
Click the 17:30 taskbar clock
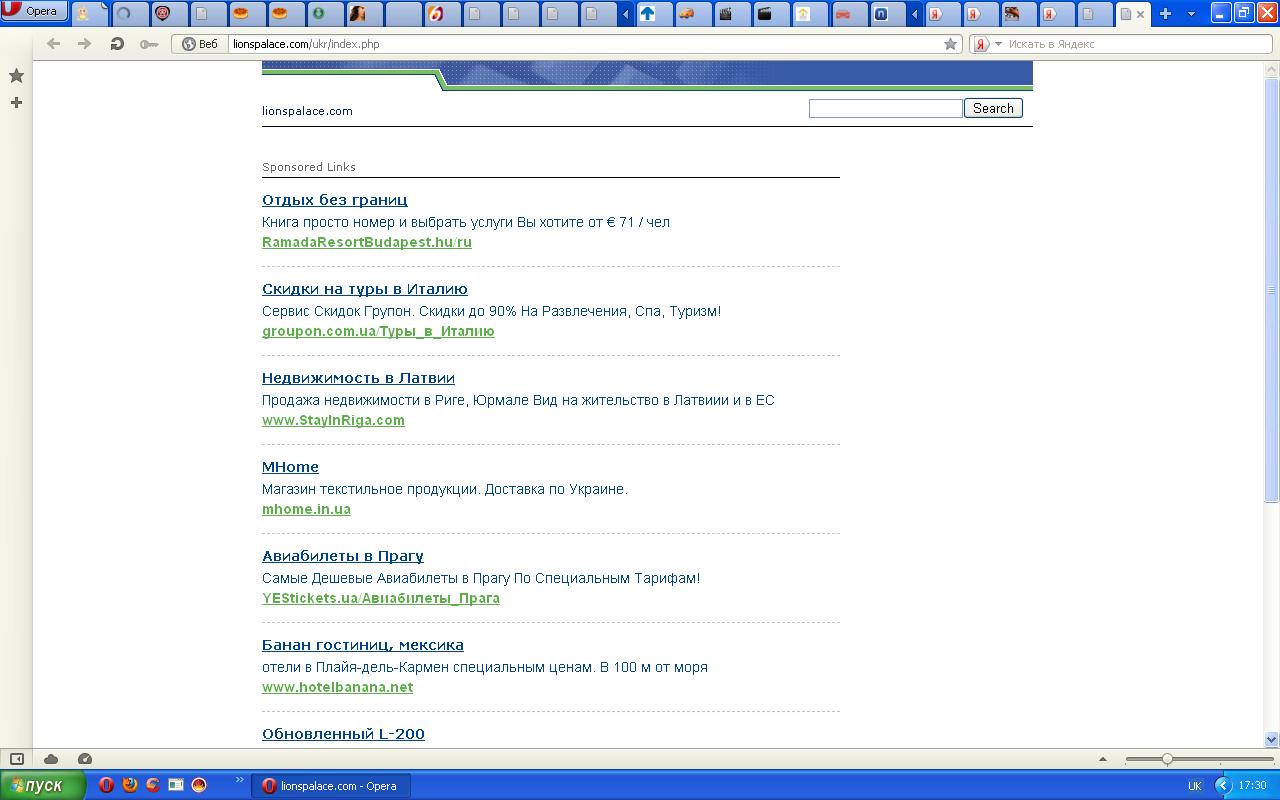pyautogui.click(x=1252, y=786)
